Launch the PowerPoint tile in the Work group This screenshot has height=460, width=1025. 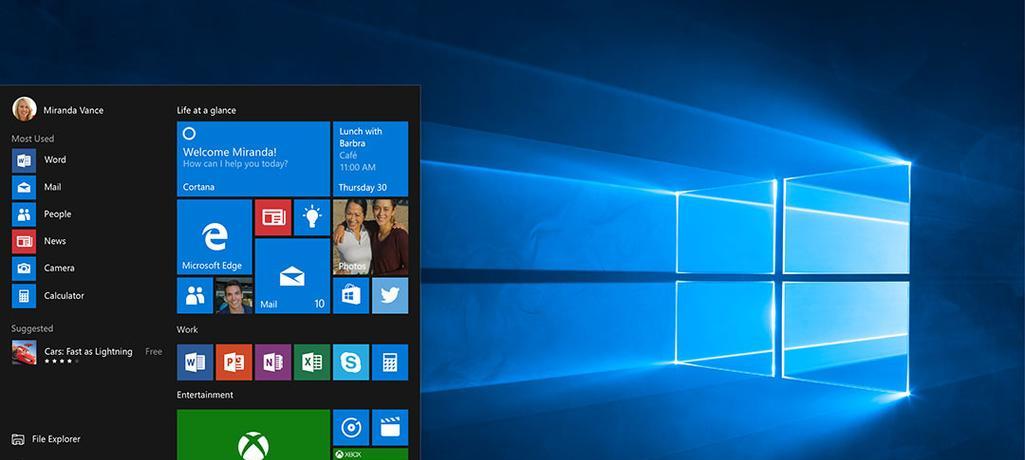coord(233,362)
